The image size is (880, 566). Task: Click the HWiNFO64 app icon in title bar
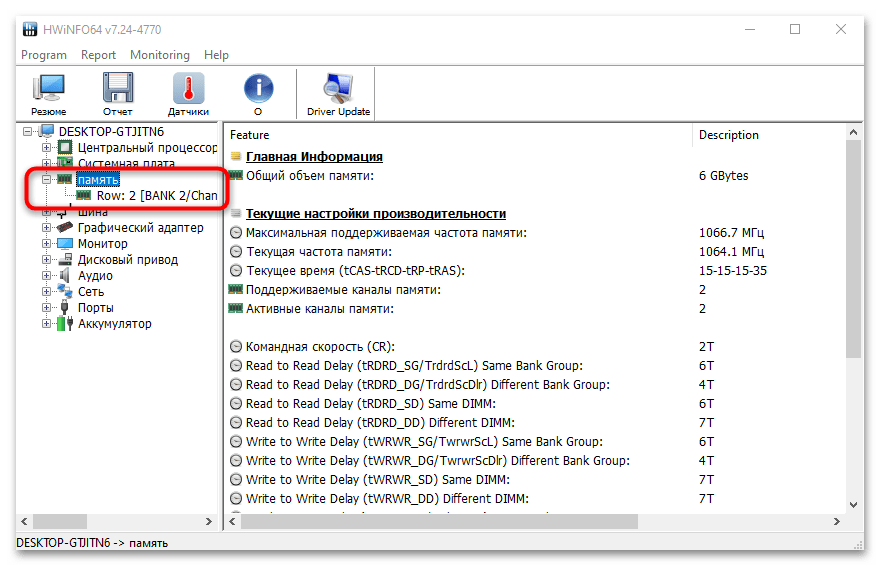[30, 29]
